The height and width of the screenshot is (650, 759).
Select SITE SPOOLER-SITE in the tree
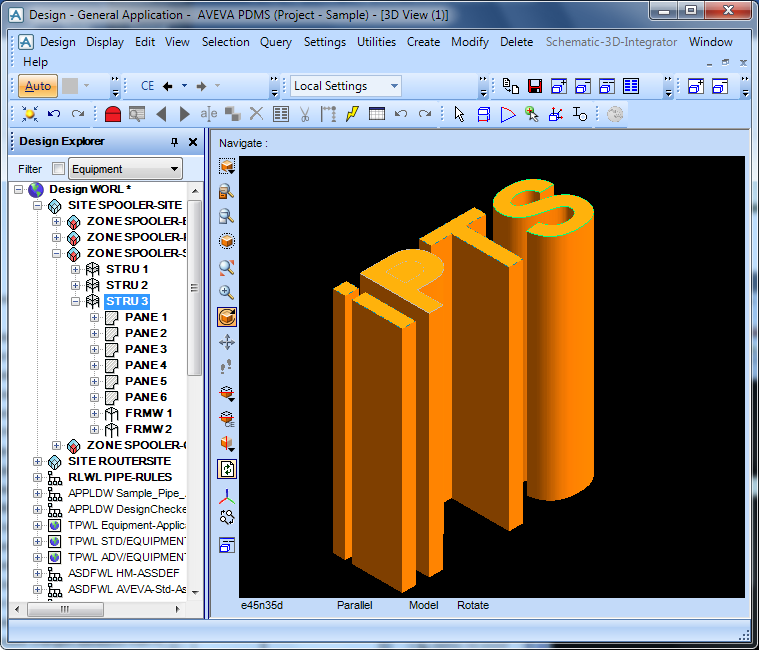[x=125, y=205]
